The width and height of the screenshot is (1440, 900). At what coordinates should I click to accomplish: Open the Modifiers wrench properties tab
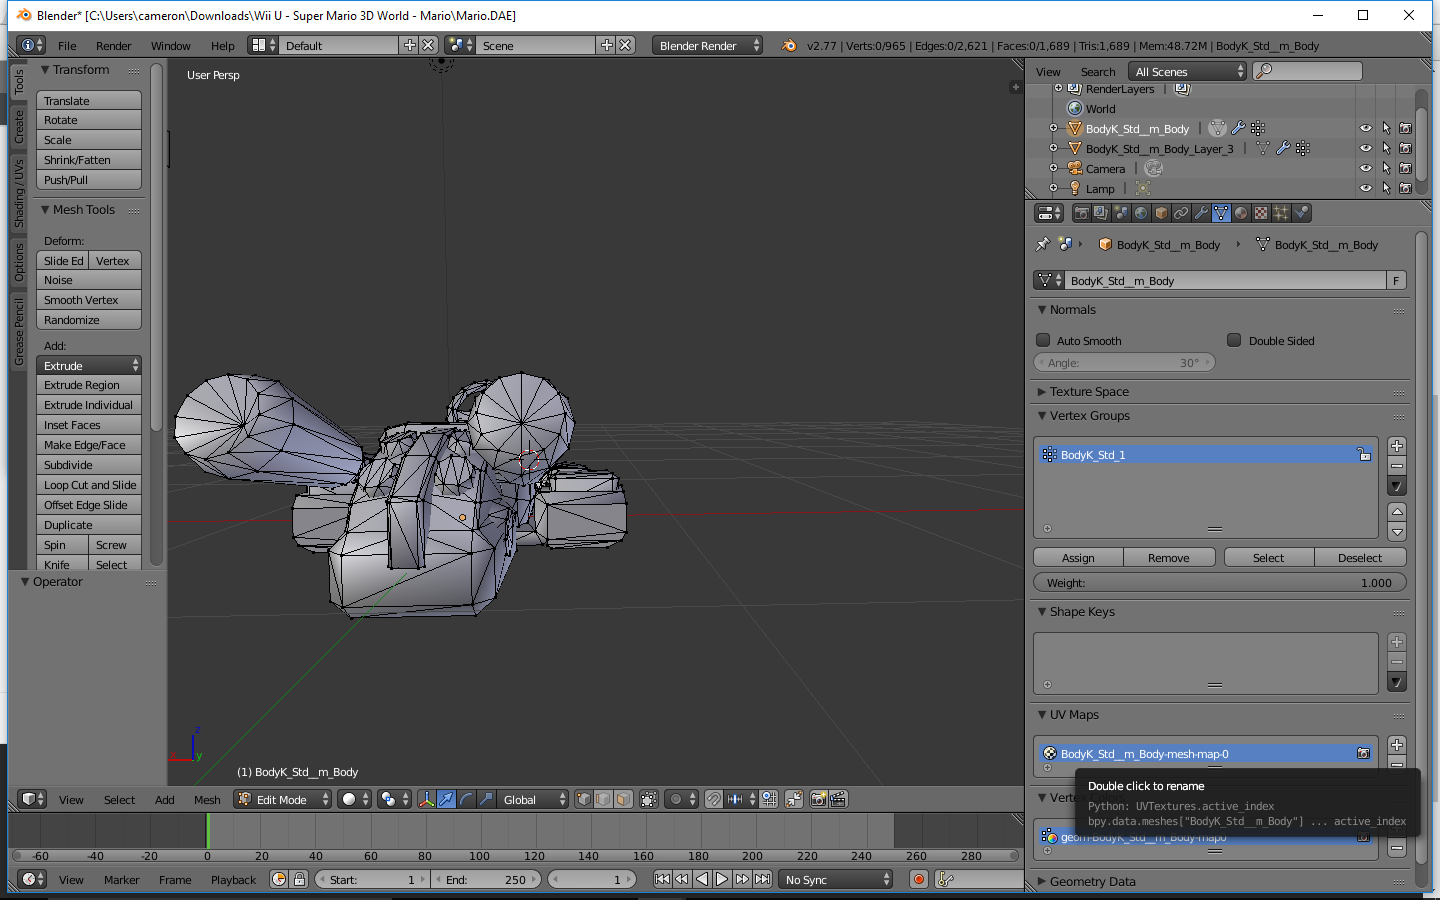[1201, 213]
